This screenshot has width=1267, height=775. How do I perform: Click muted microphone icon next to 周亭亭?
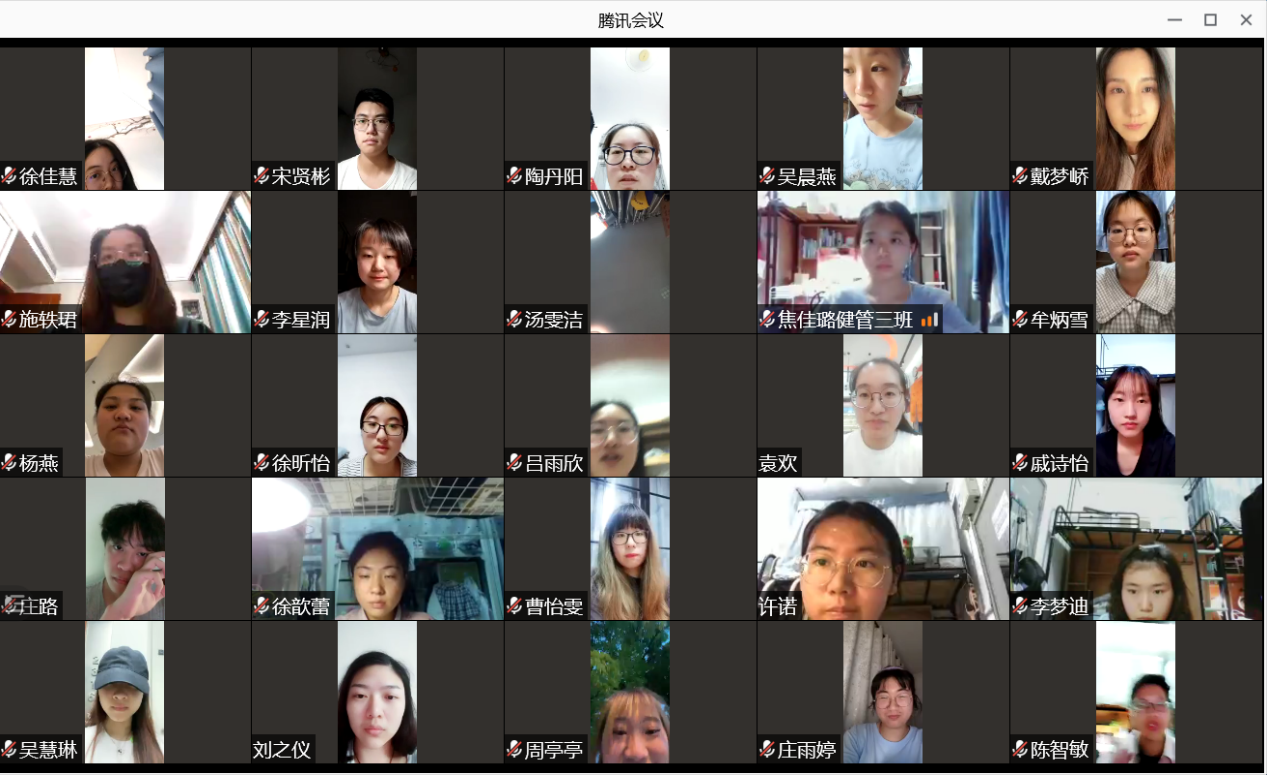tap(515, 750)
